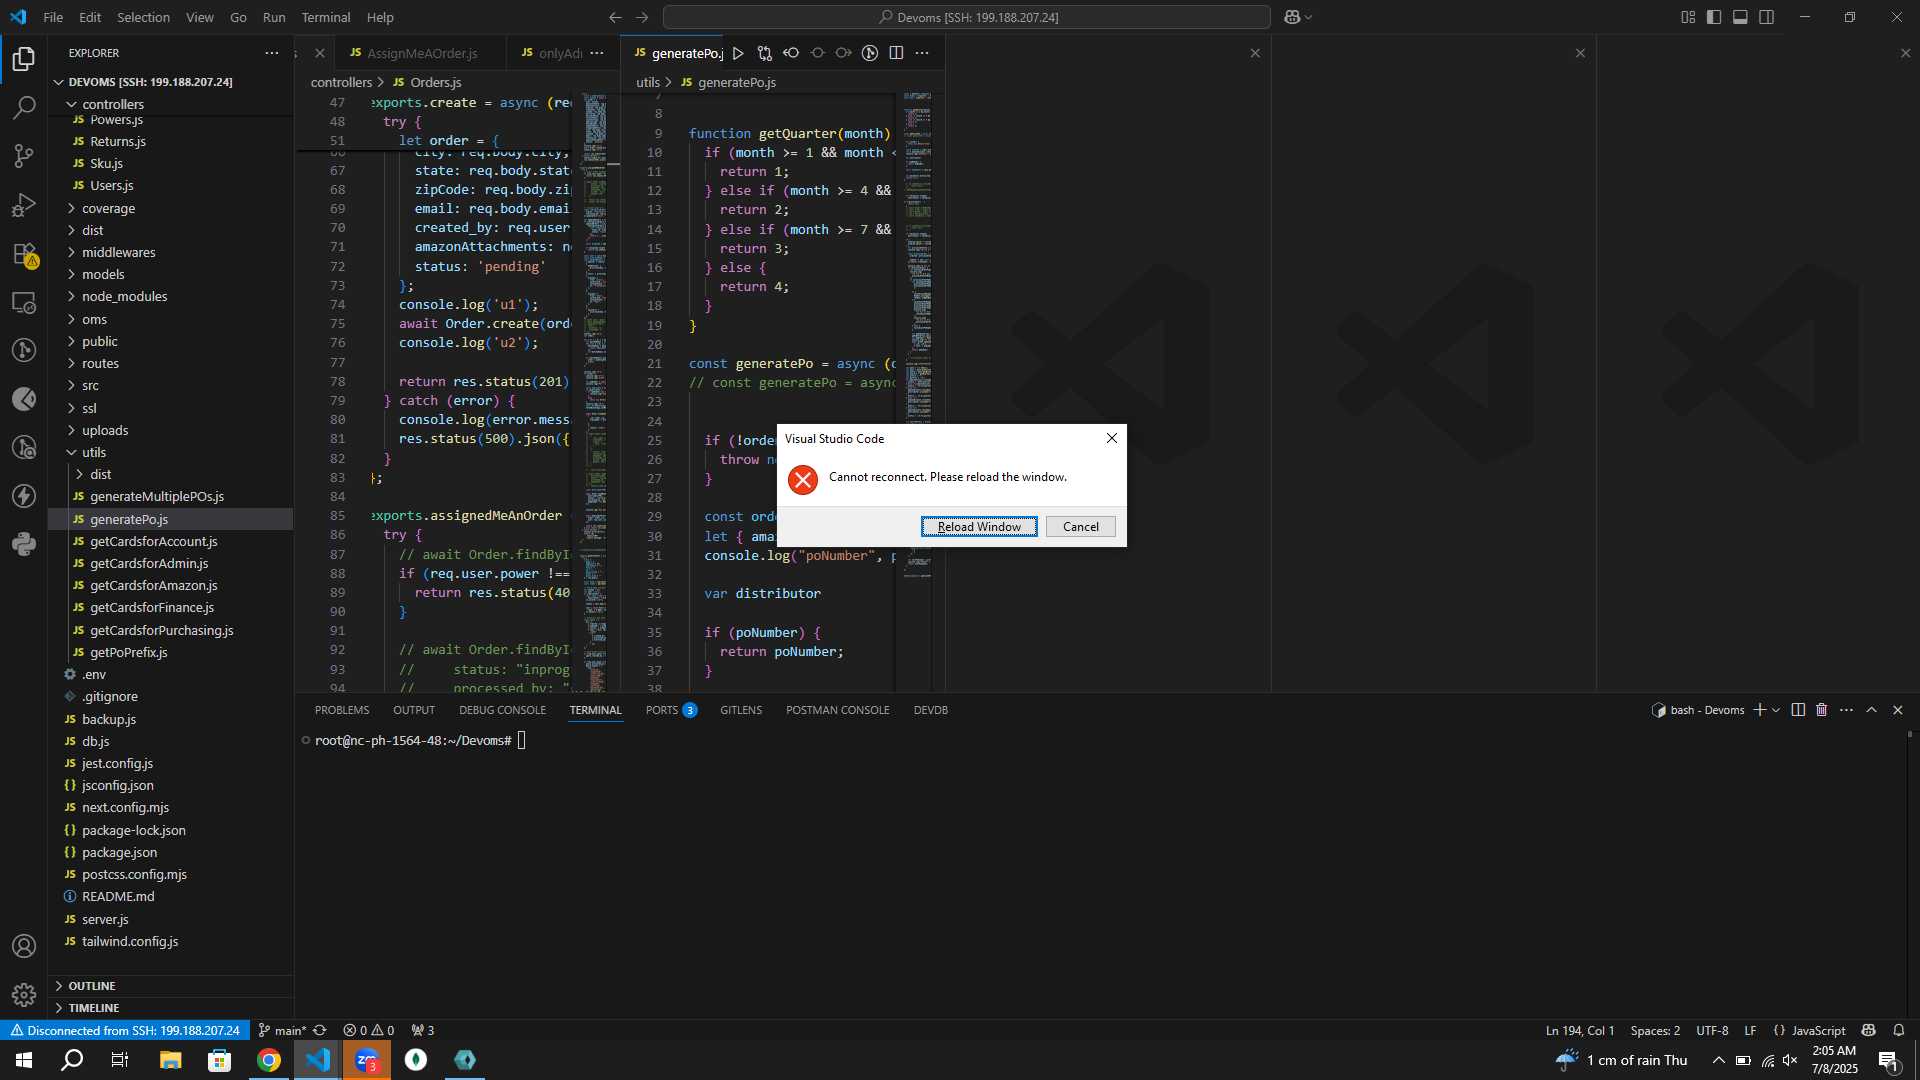Switch to the PROBLEMS panel tab
Image resolution: width=1920 pixels, height=1080 pixels.
(342, 710)
